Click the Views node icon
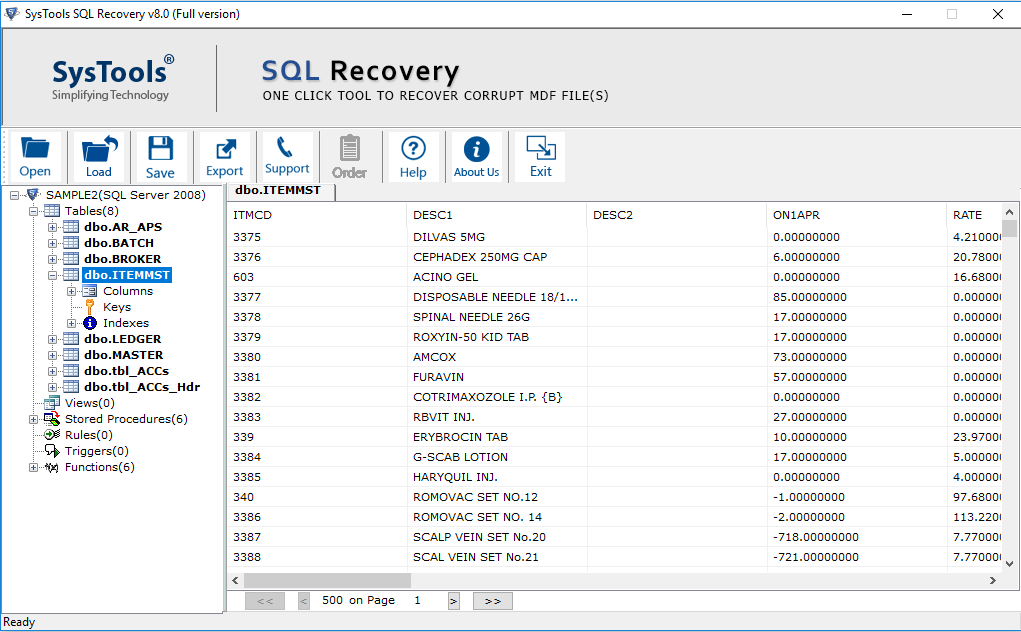Screen dimensions: 1021x632 52,403
